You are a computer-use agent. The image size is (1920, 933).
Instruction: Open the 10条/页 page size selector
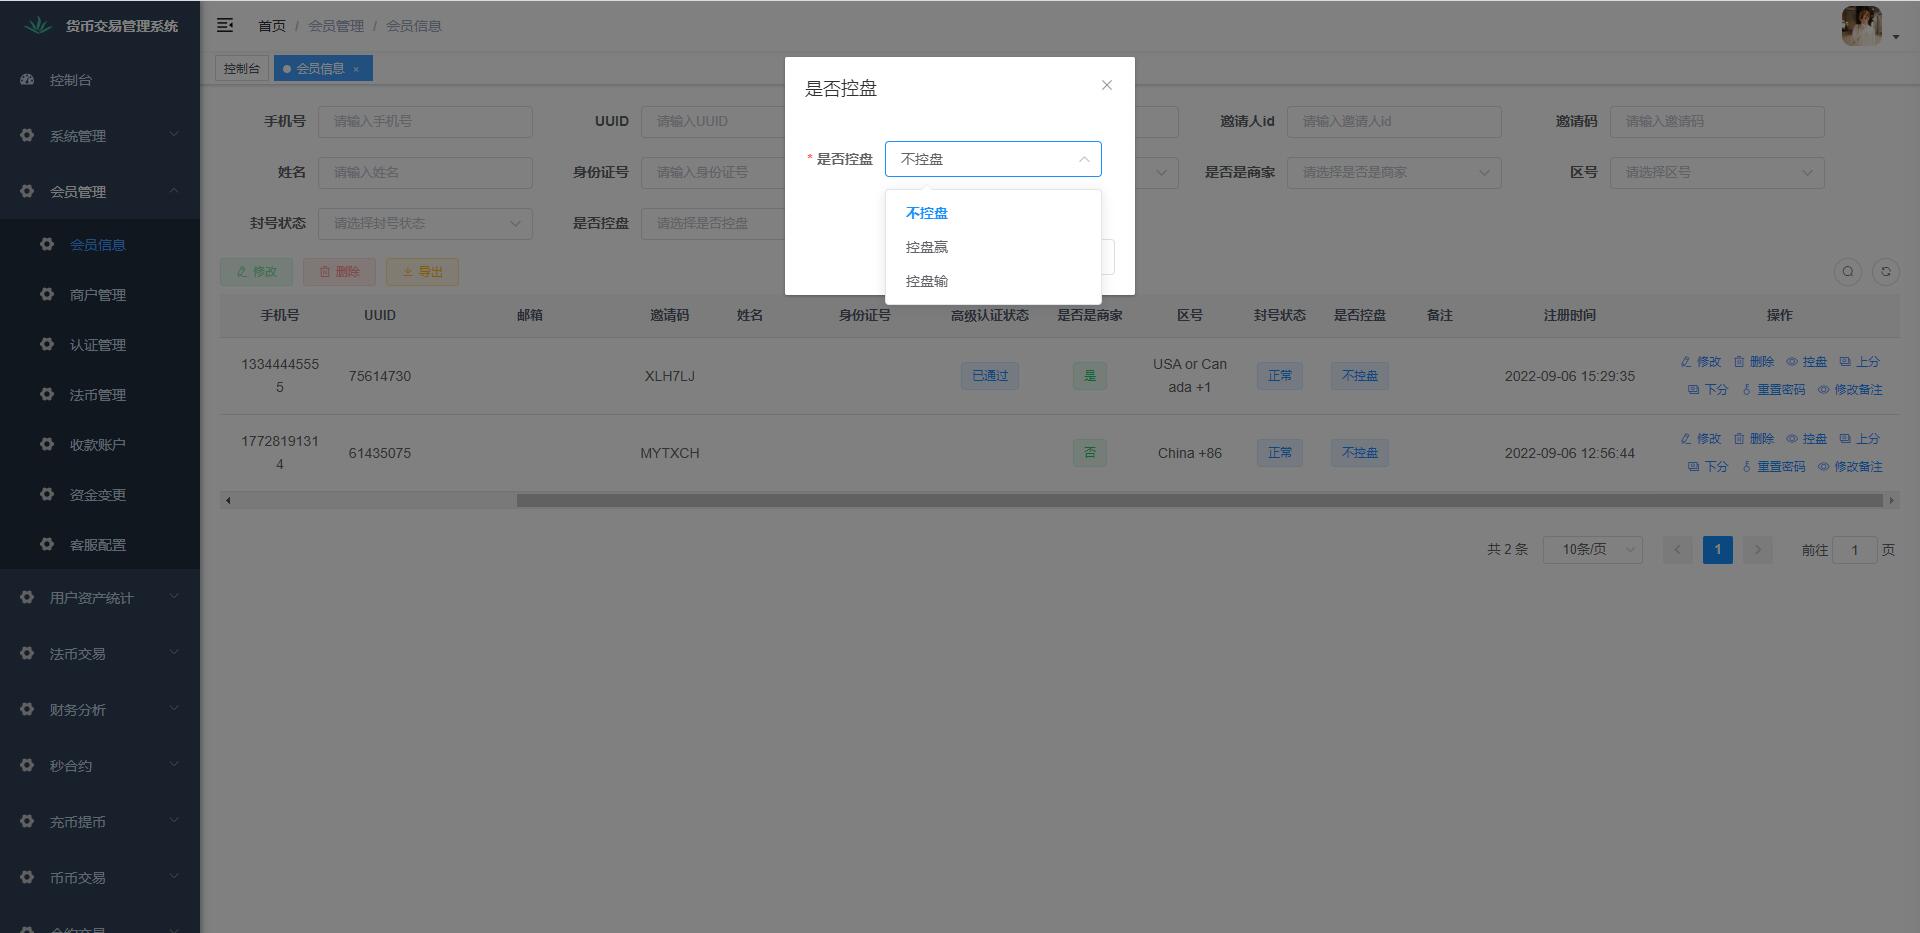pyautogui.click(x=1592, y=549)
